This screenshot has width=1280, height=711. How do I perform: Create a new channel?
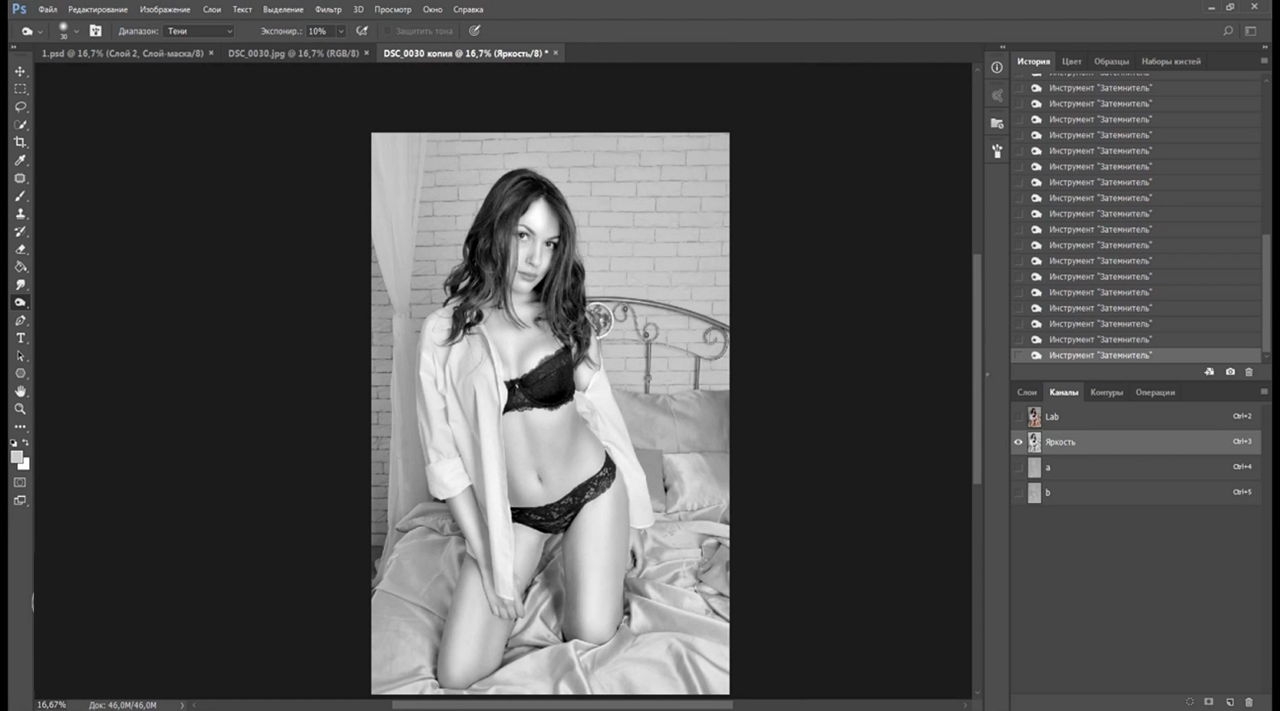[x=1230, y=703]
